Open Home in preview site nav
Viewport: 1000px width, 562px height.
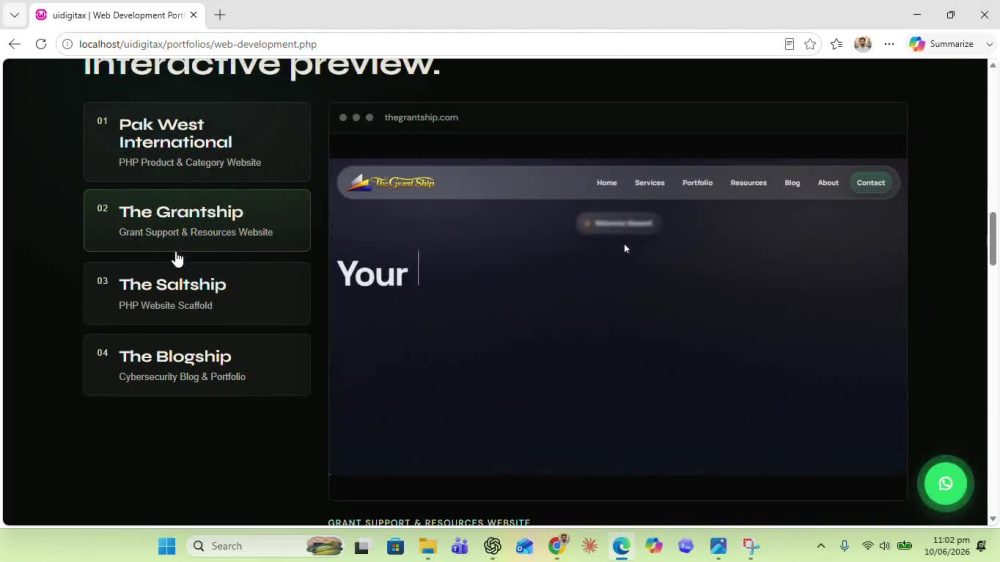tap(607, 182)
